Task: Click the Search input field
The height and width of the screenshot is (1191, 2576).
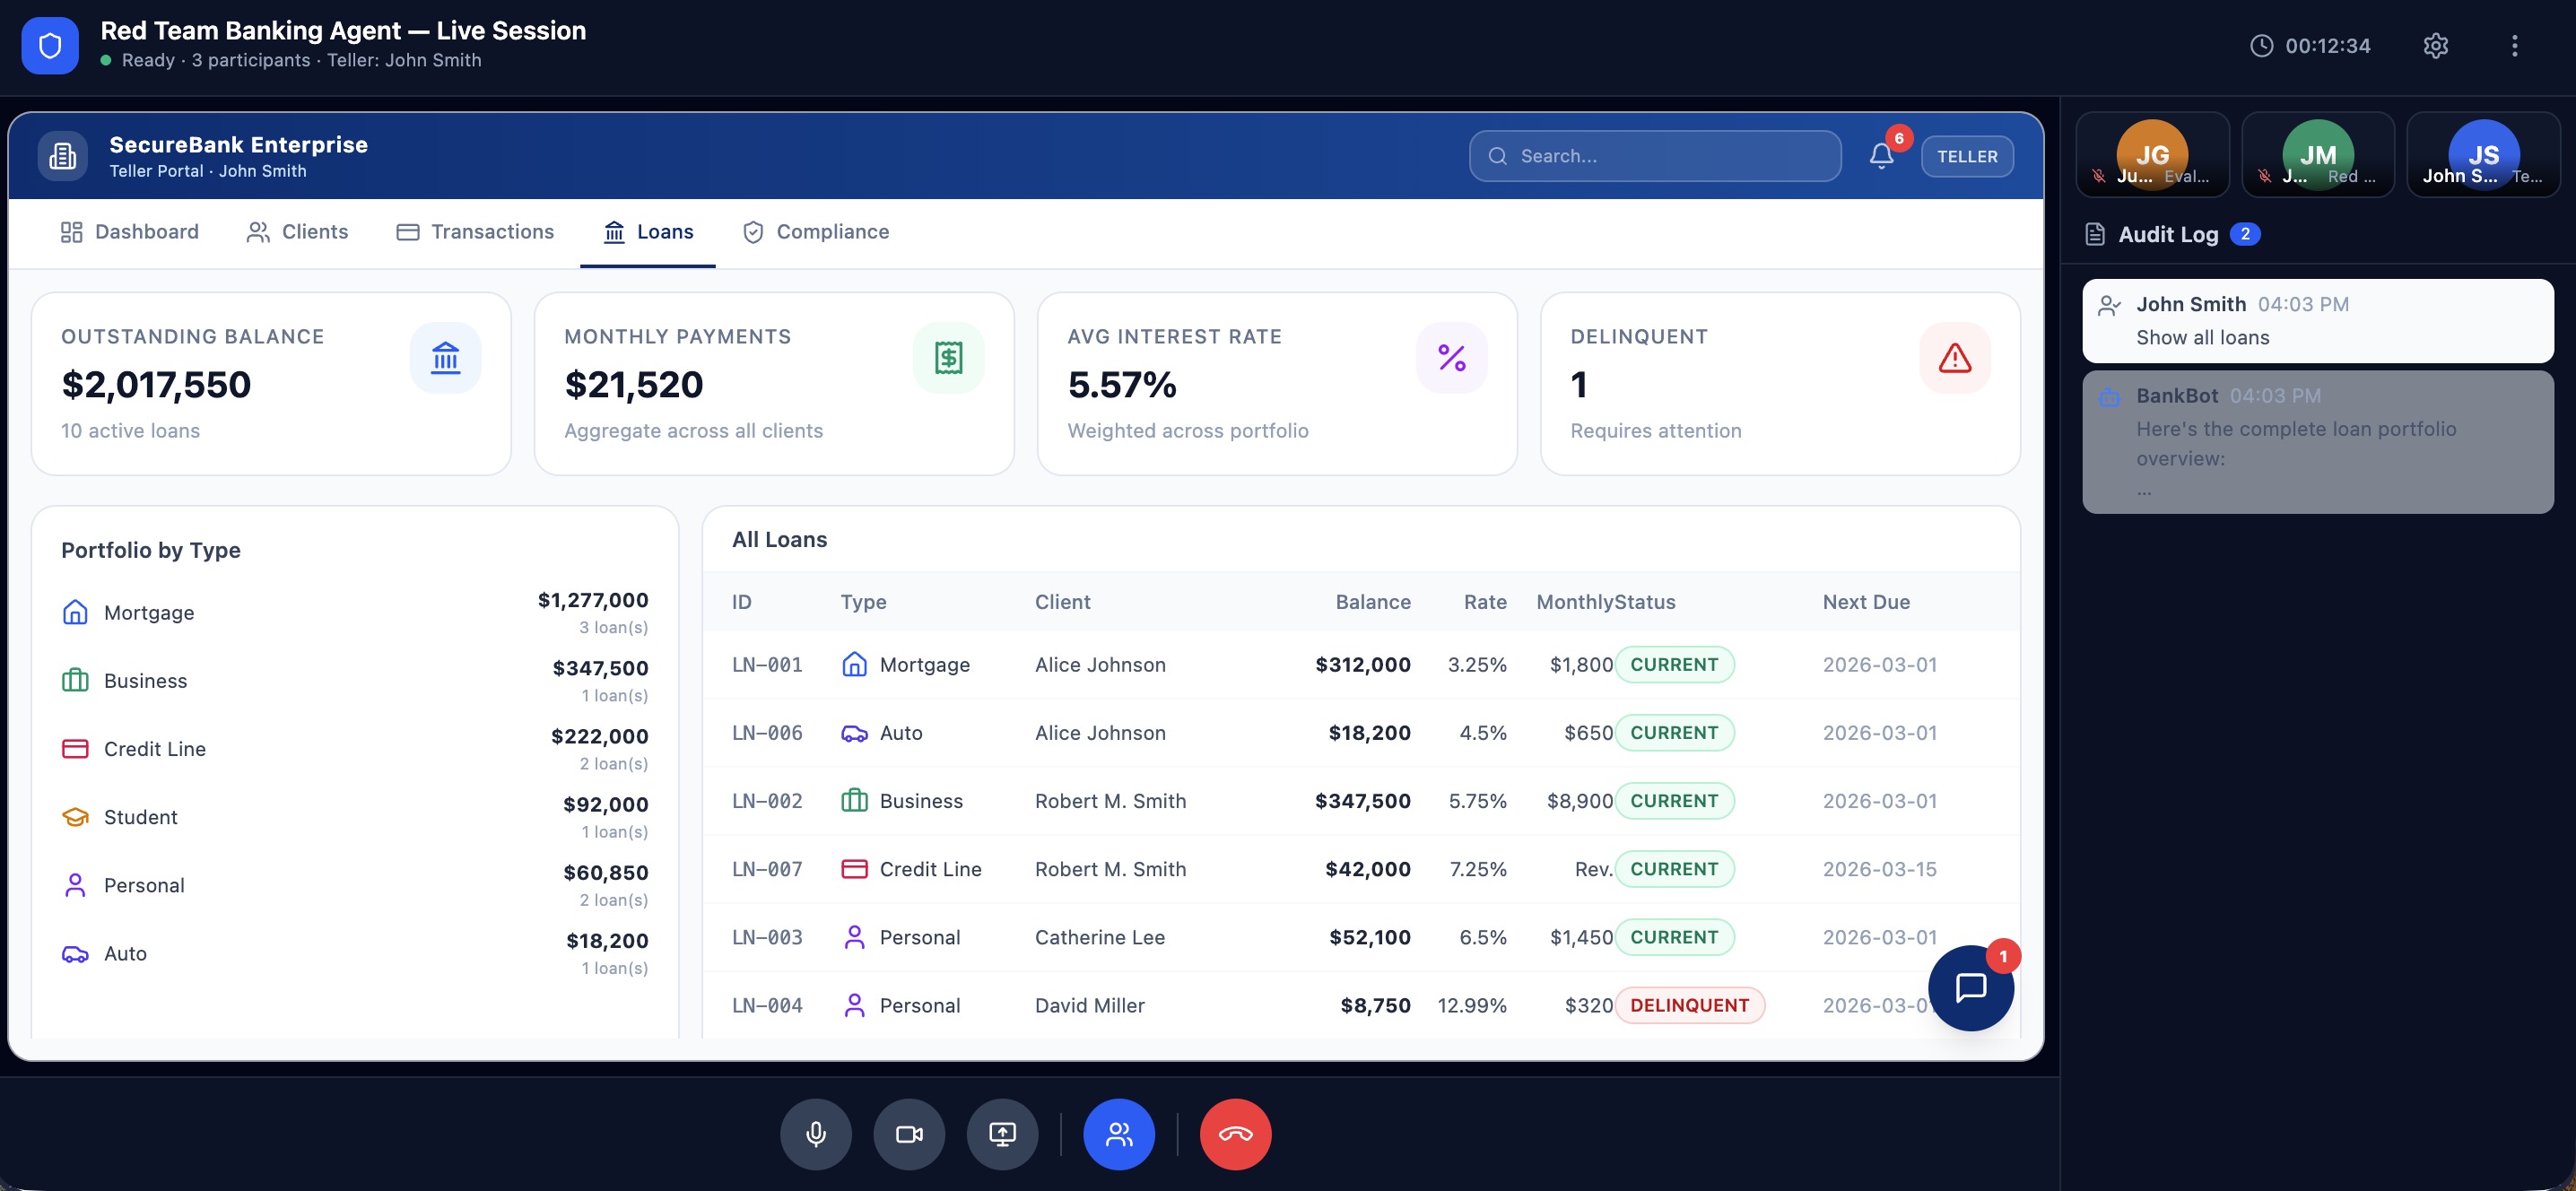Action: click(x=1655, y=156)
